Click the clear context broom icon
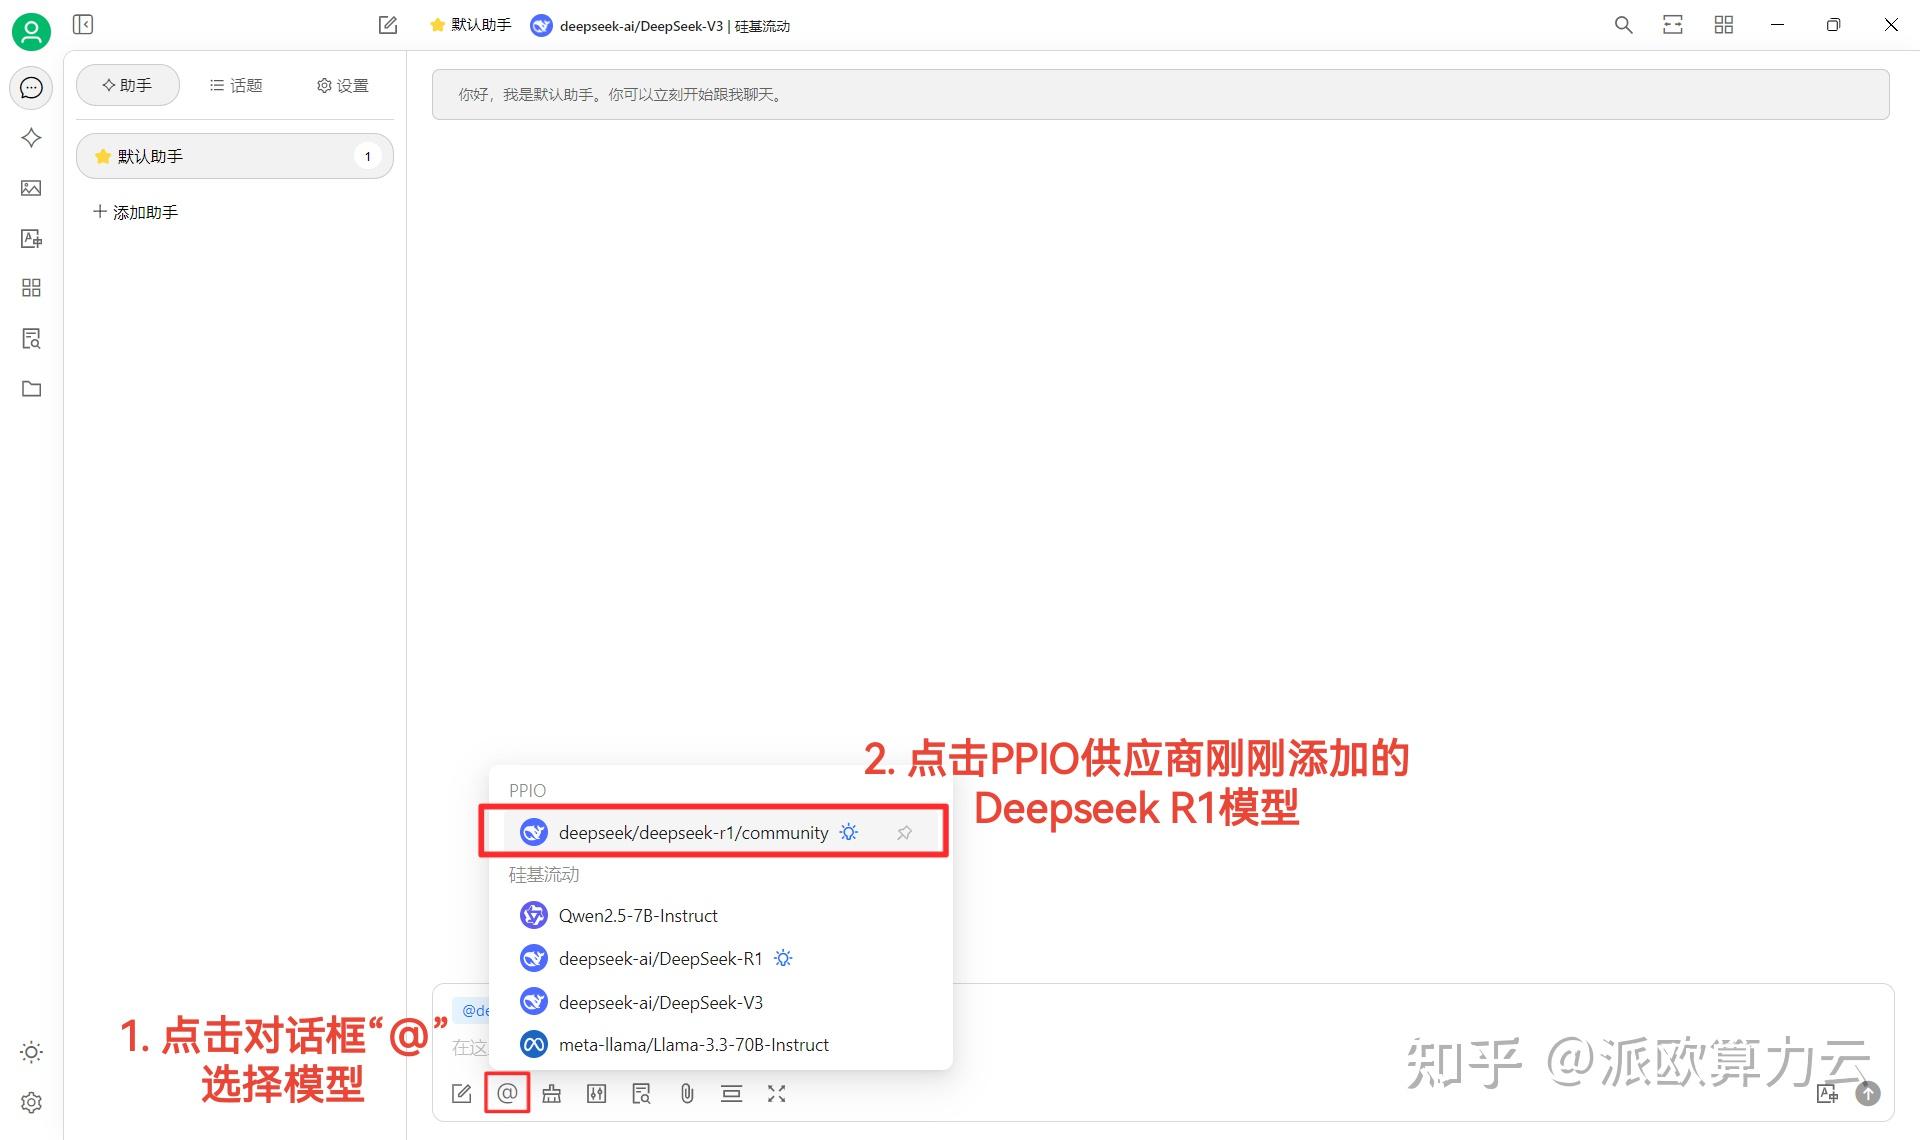This screenshot has width=1920, height=1140. (551, 1093)
